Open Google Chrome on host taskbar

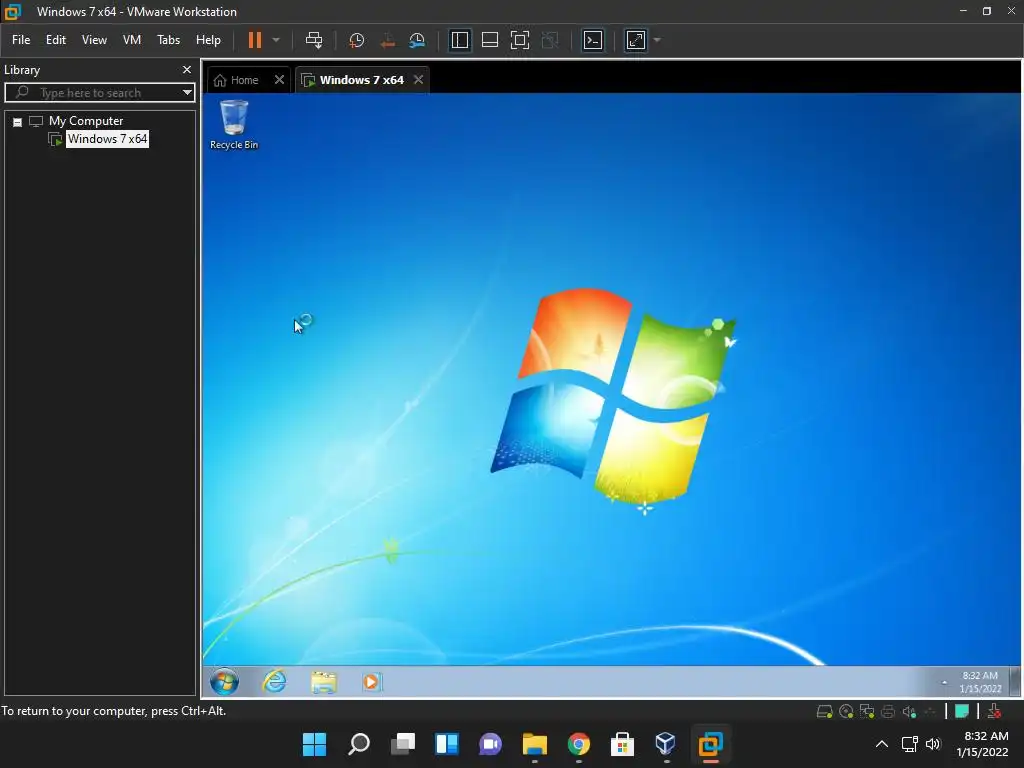tap(579, 743)
